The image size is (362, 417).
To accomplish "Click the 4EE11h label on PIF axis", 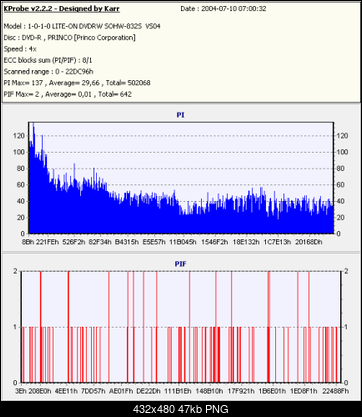I will [66, 391].
